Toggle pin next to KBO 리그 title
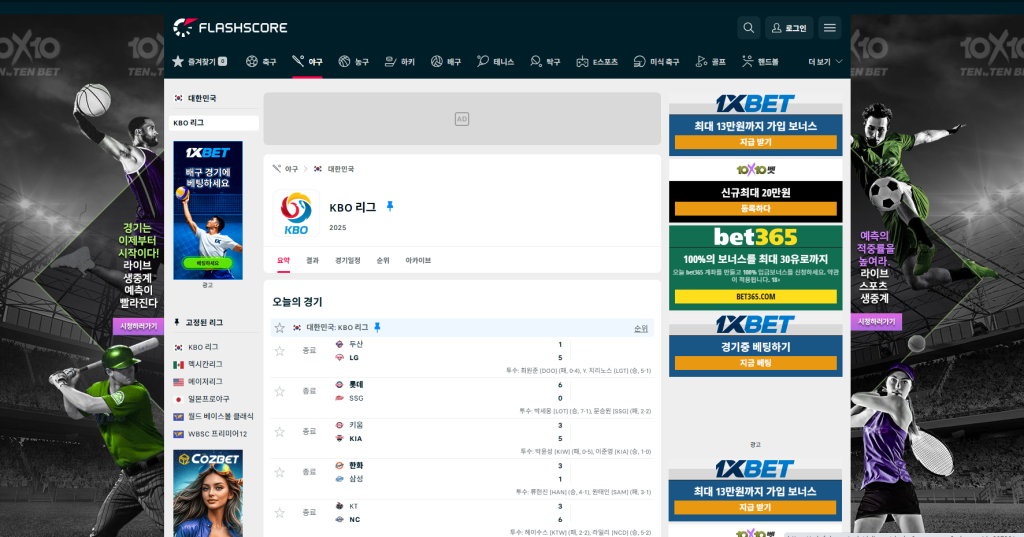Image resolution: width=1024 pixels, height=537 pixels. [x=390, y=206]
